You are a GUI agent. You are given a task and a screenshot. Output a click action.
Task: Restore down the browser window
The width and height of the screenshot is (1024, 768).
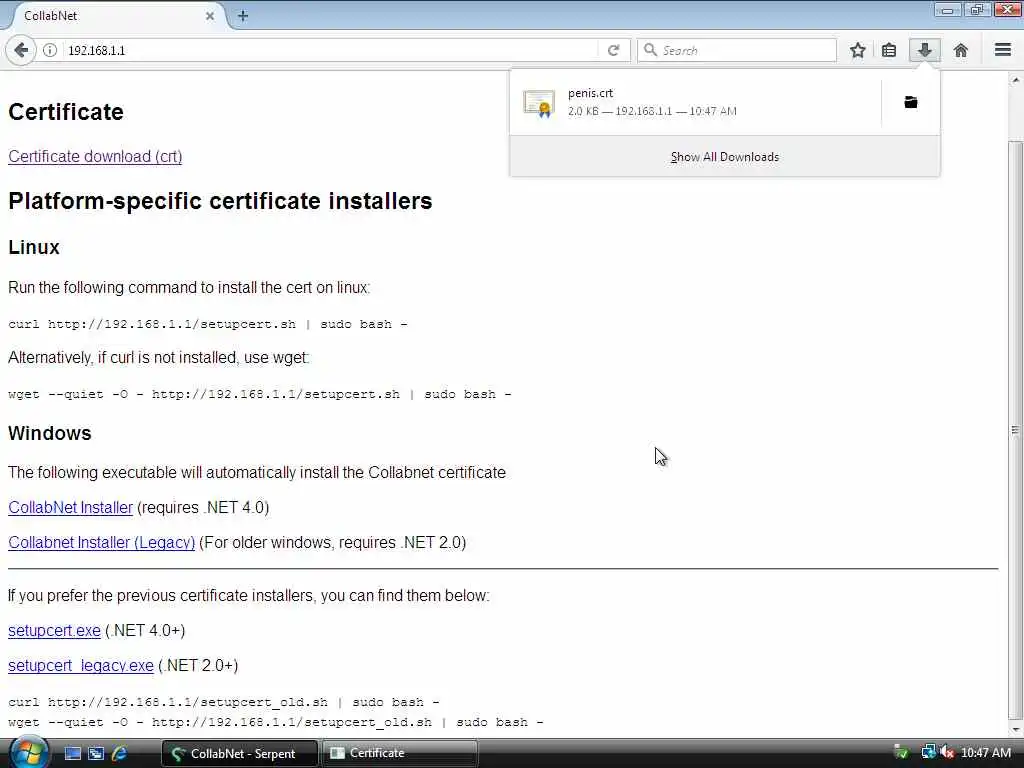tap(977, 9)
